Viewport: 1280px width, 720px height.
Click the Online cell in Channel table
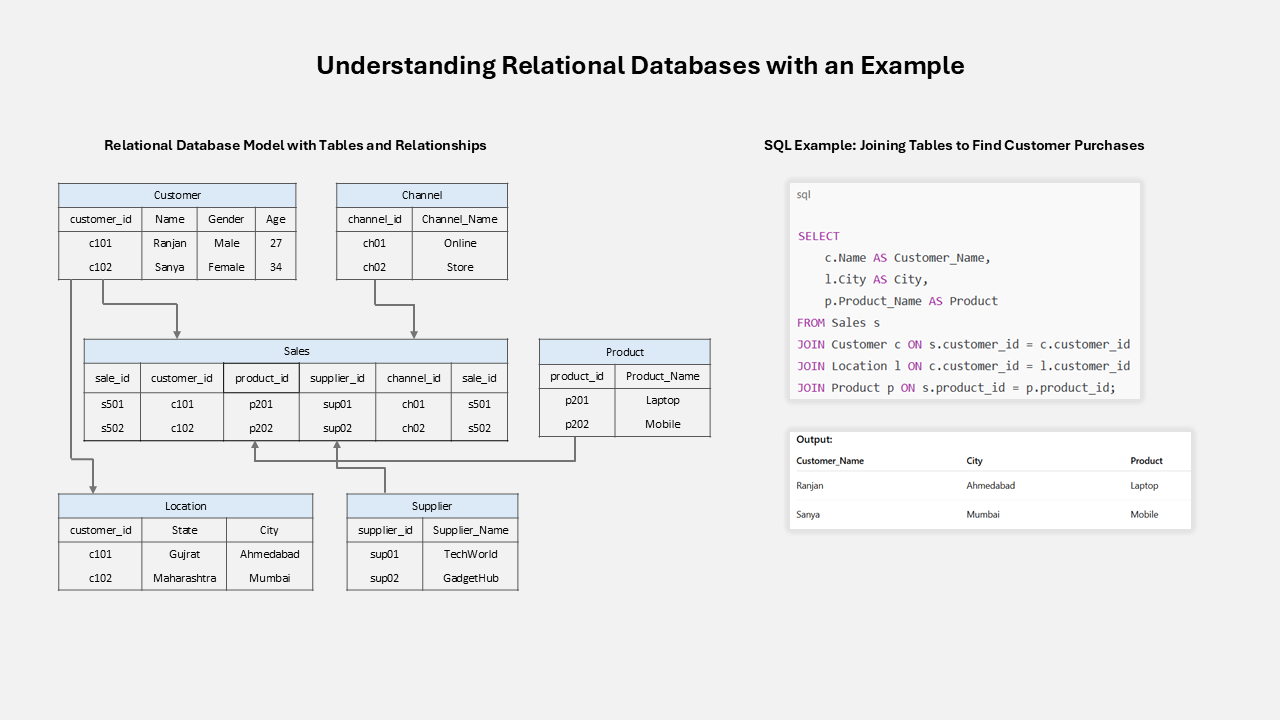click(x=459, y=243)
